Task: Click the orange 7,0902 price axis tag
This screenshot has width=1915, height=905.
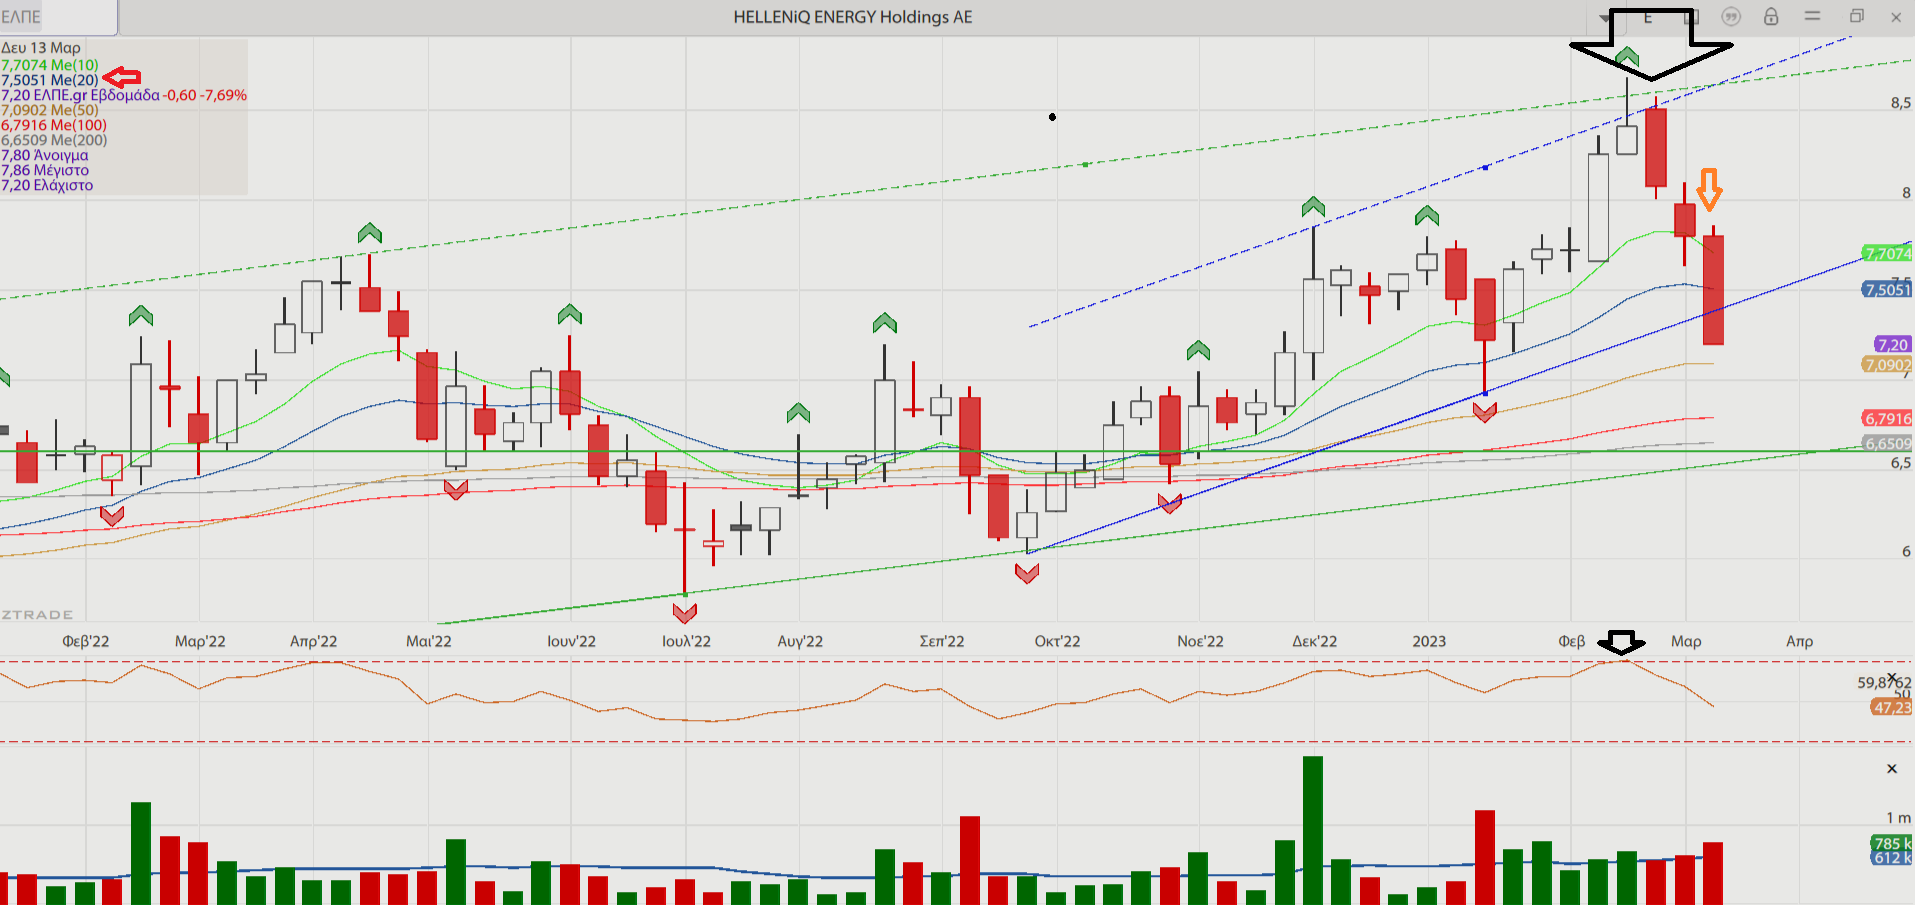Action: [x=1888, y=365]
